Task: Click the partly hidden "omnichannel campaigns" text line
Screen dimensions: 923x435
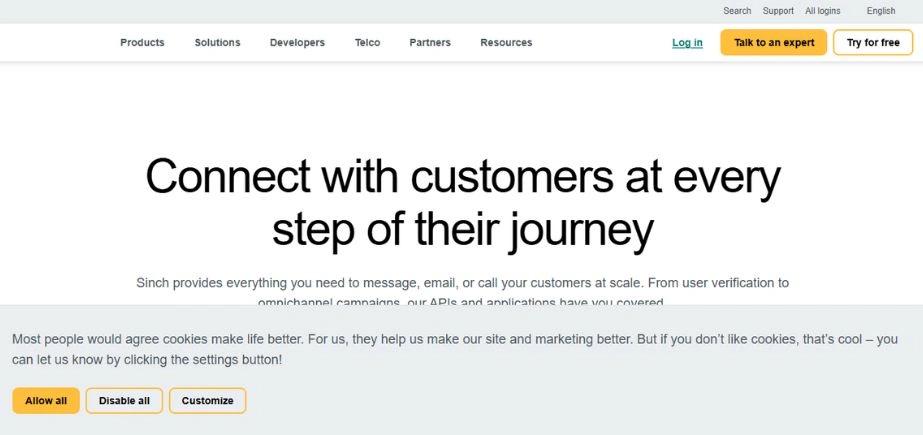Action: pyautogui.click(x=462, y=302)
